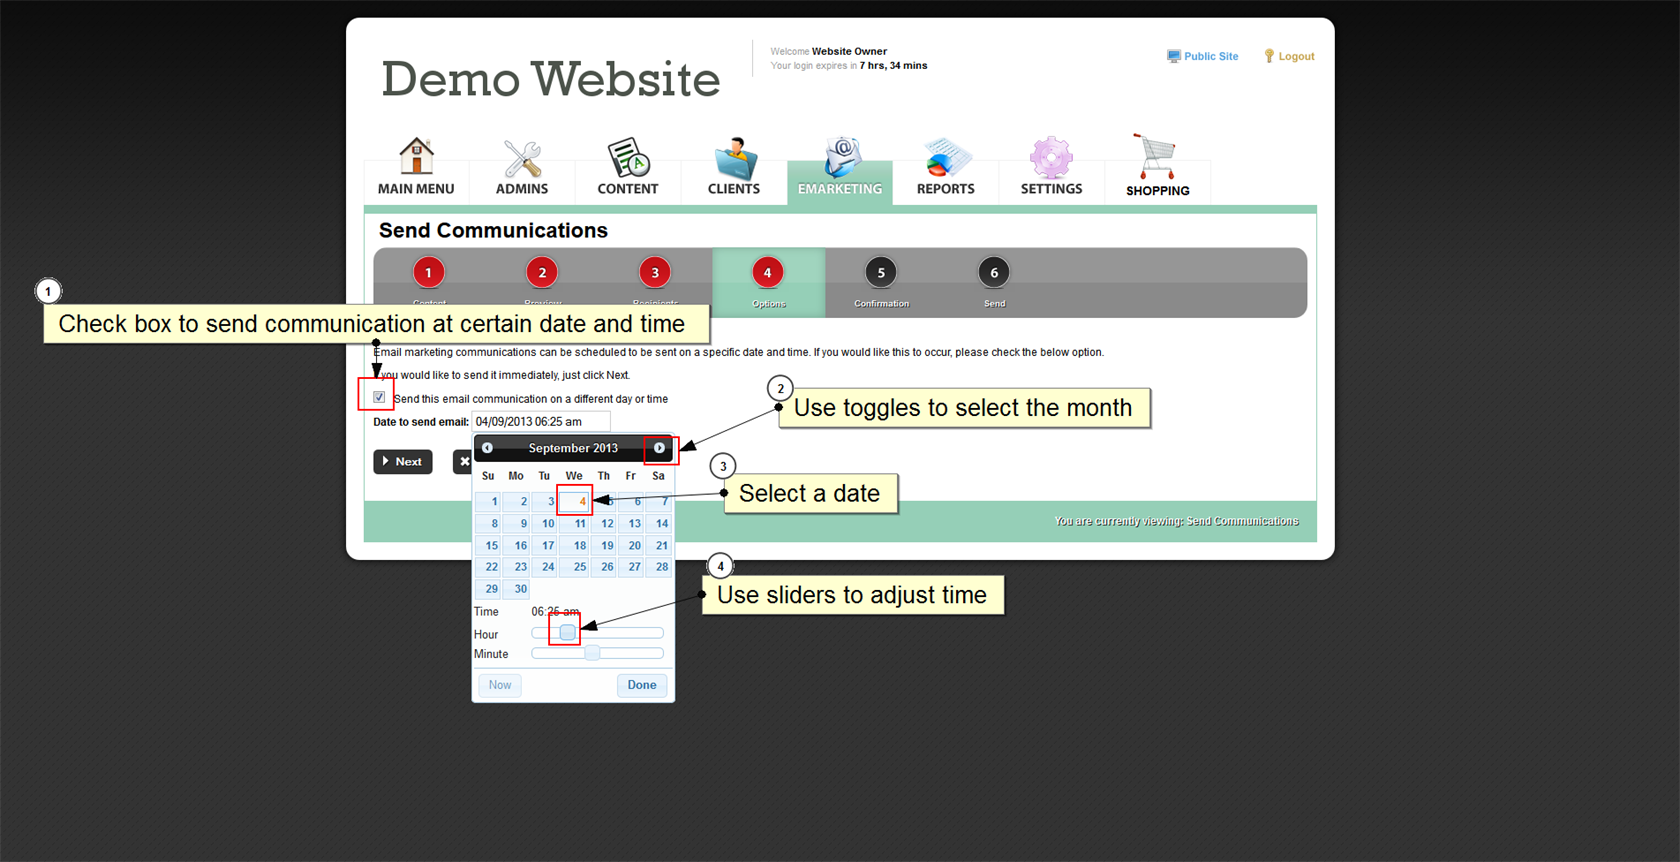Image resolution: width=1680 pixels, height=862 pixels.
Task: Click Done in the date picker
Action: (x=642, y=685)
